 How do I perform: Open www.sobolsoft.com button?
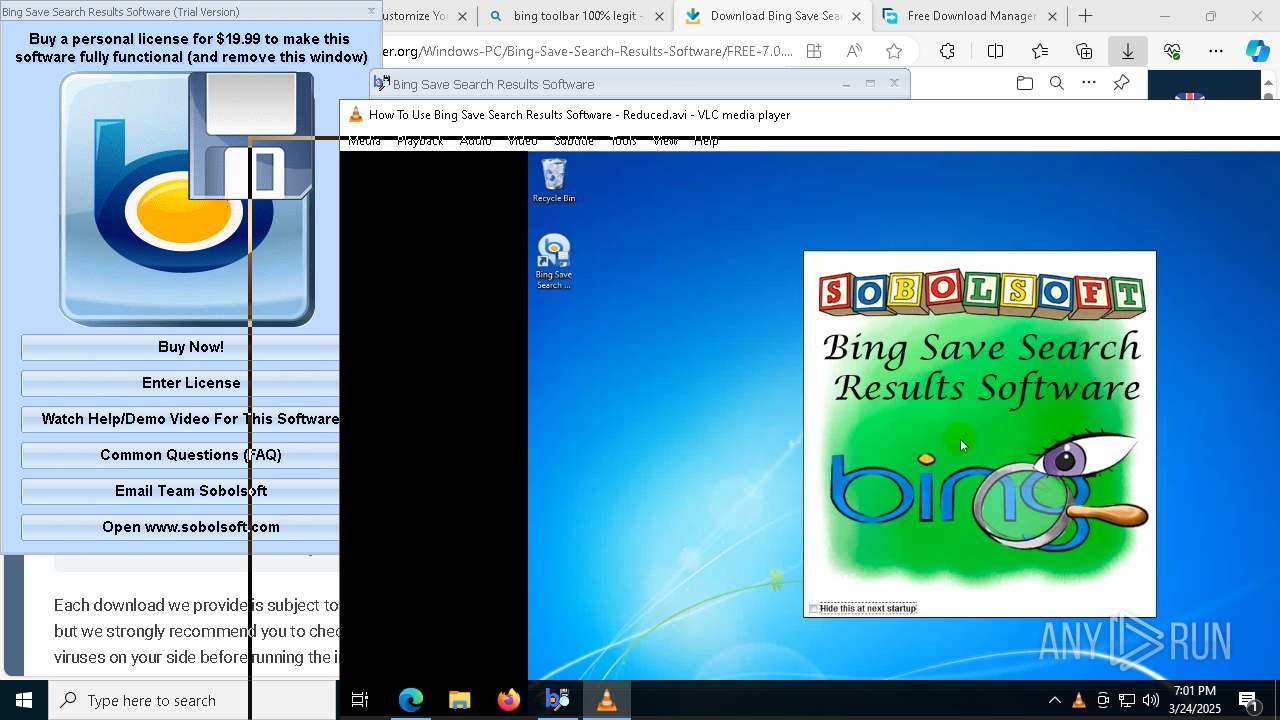click(x=190, y=527)
